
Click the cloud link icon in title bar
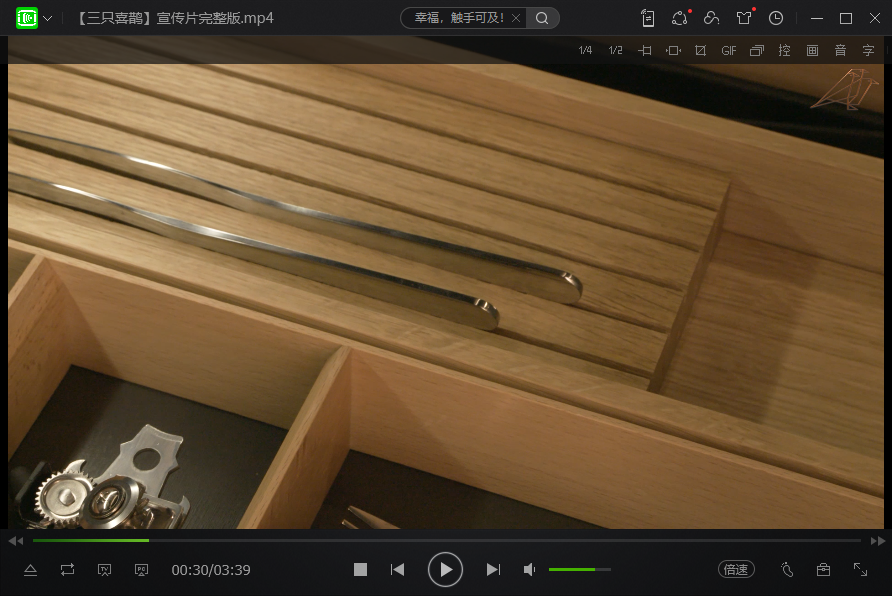(711, 18)
